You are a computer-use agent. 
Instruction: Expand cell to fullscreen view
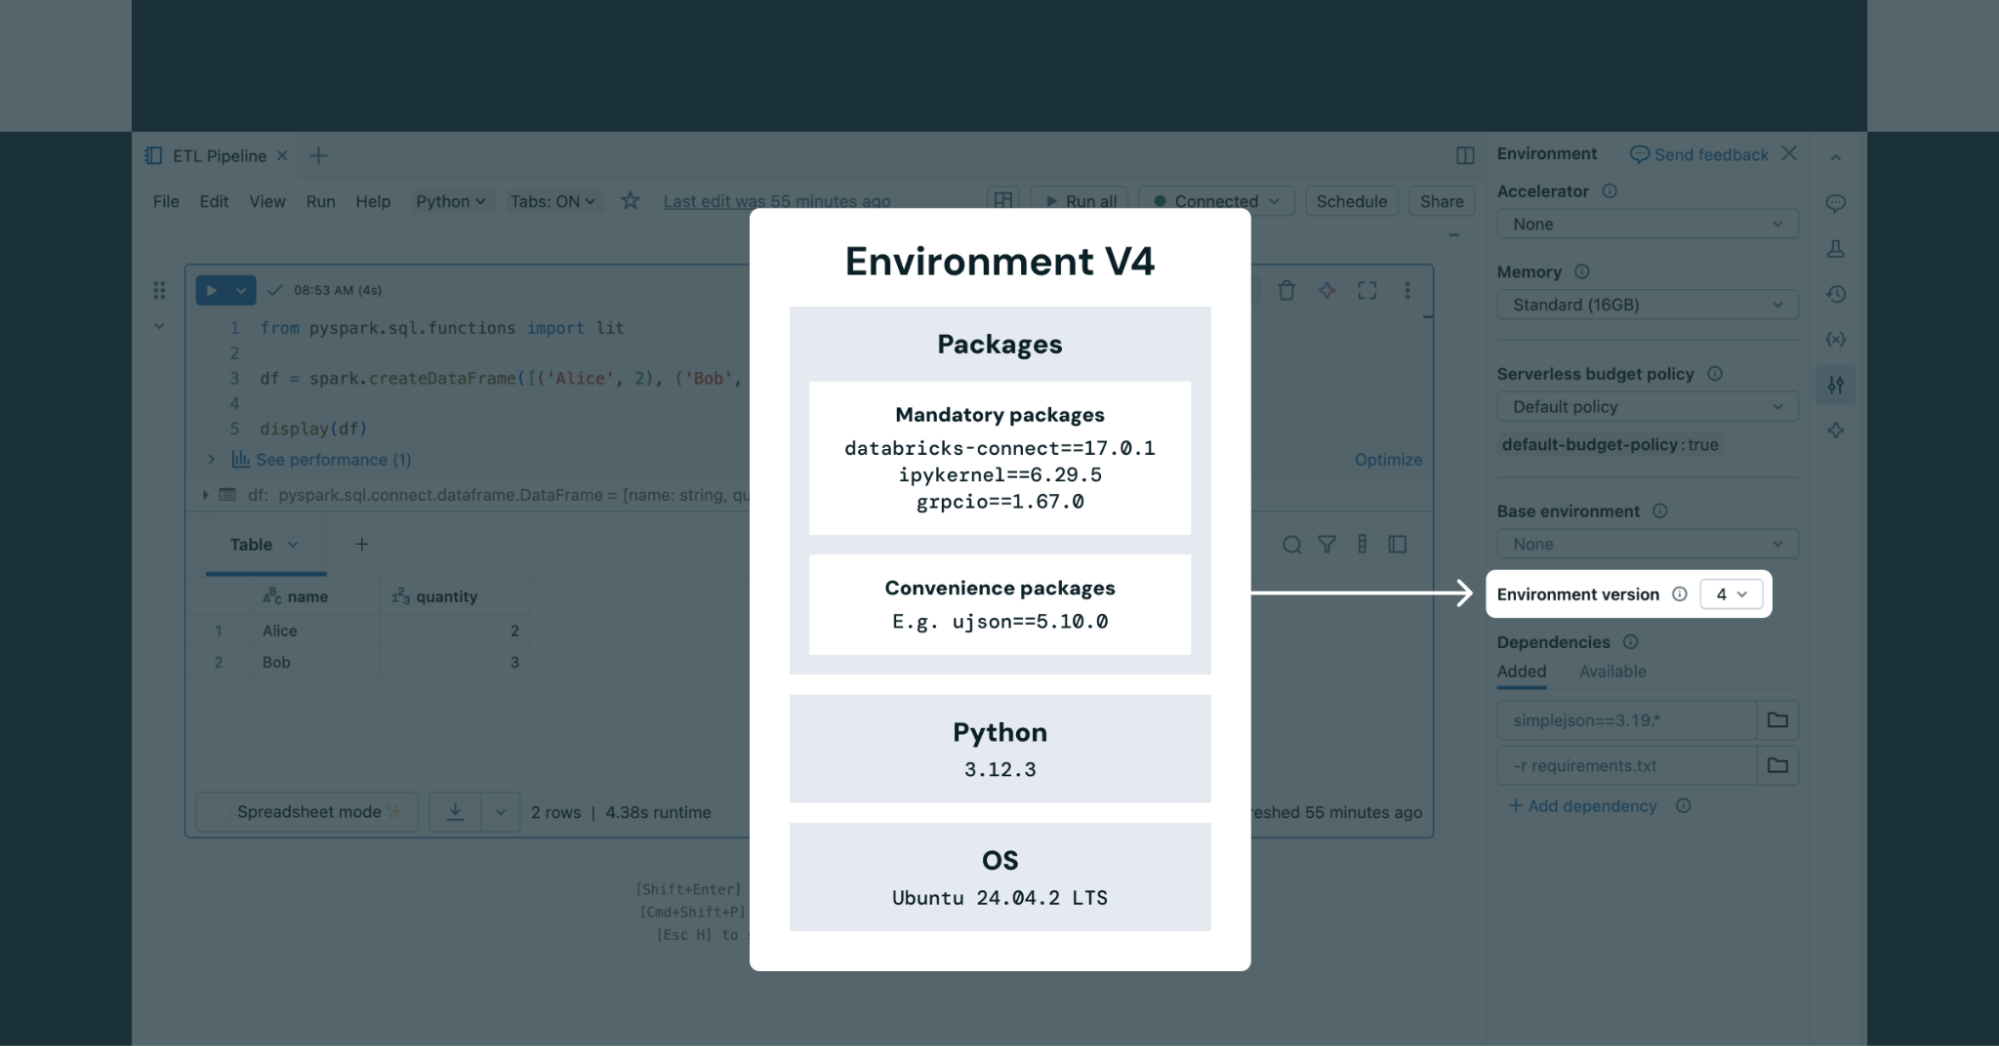(1366, 291)
